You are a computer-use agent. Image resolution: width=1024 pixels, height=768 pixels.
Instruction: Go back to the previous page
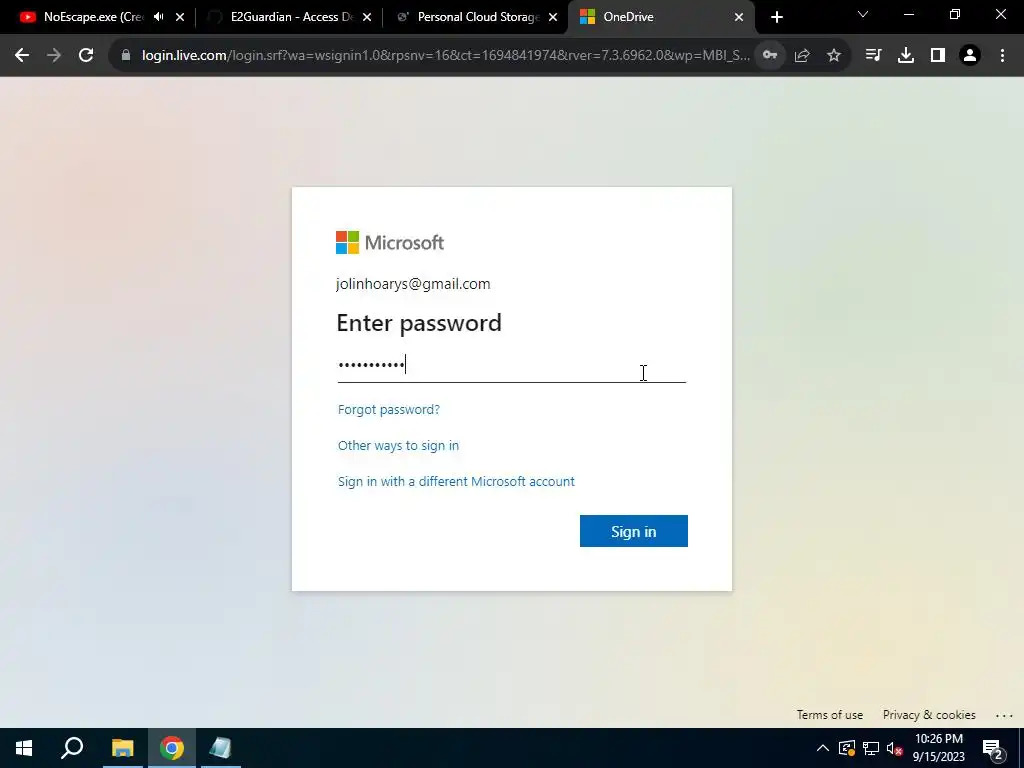(22, 56)
